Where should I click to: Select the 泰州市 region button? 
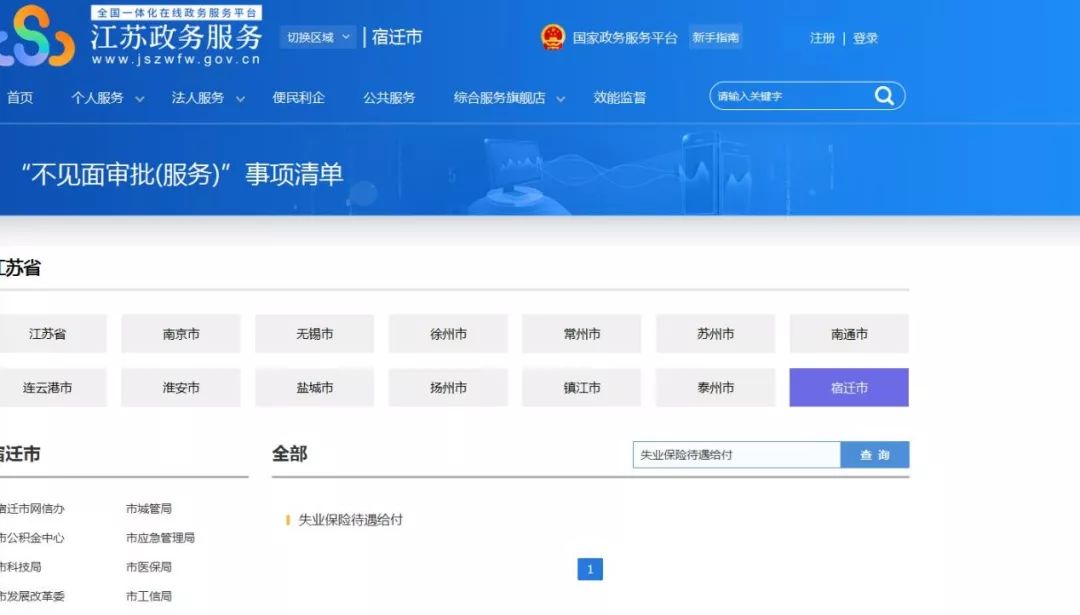716,387
